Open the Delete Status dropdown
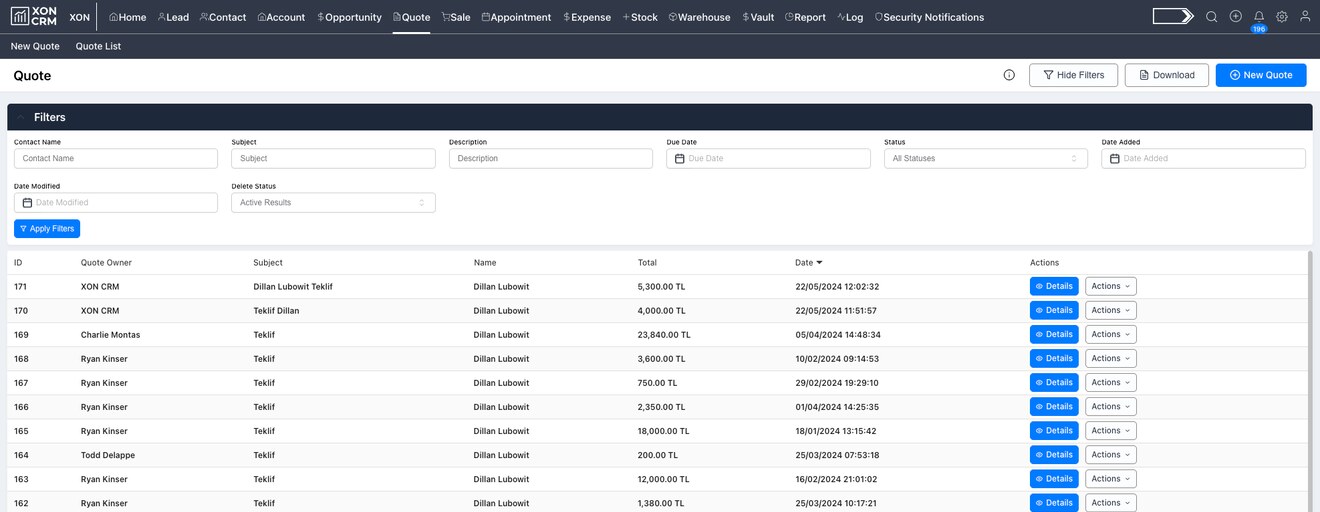 pos(333,203)
